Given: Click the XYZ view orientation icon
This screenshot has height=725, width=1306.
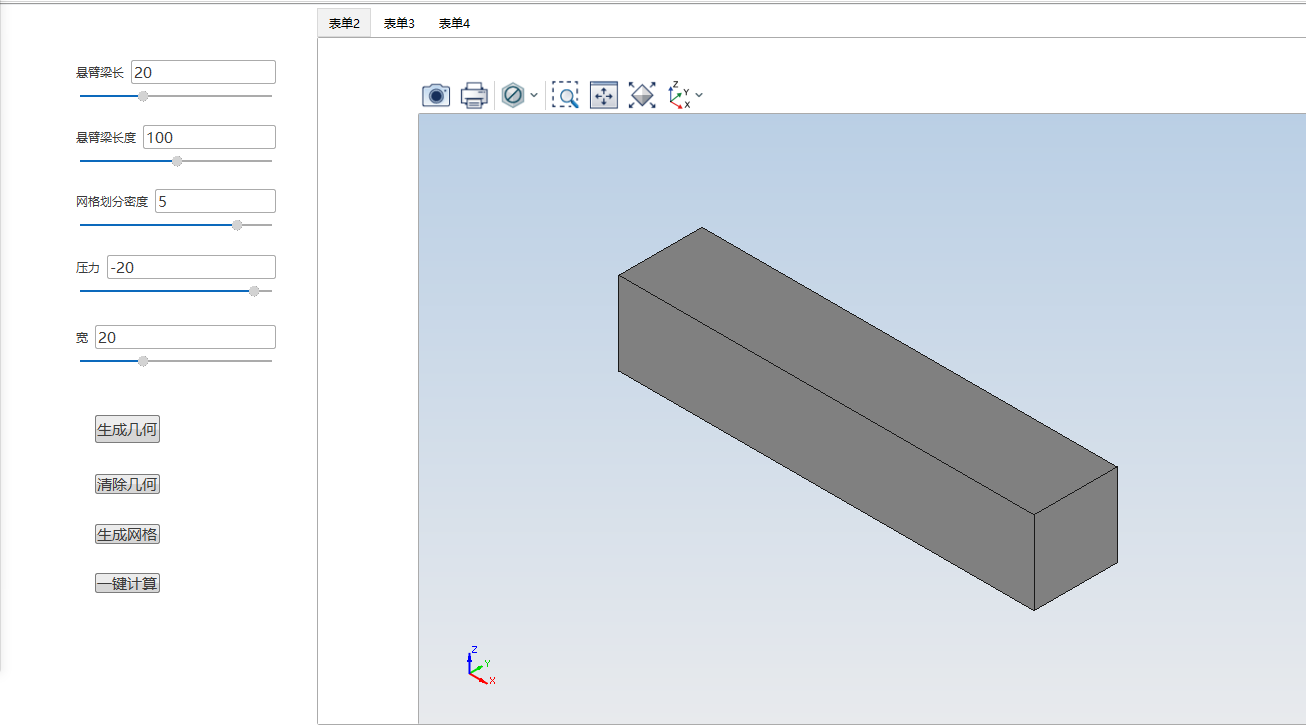Looking at the screenshot, I should pyautogui.click(x=679, y=95).
